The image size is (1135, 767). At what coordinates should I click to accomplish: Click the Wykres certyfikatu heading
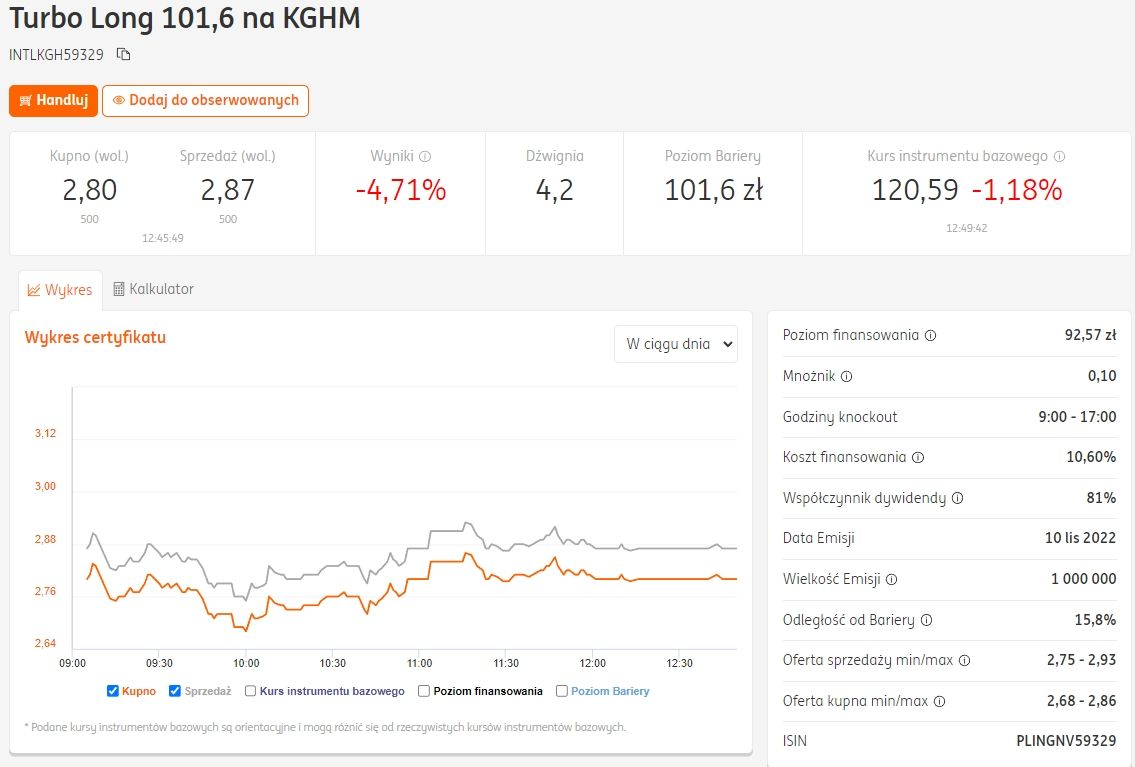(x=96, y=338)
